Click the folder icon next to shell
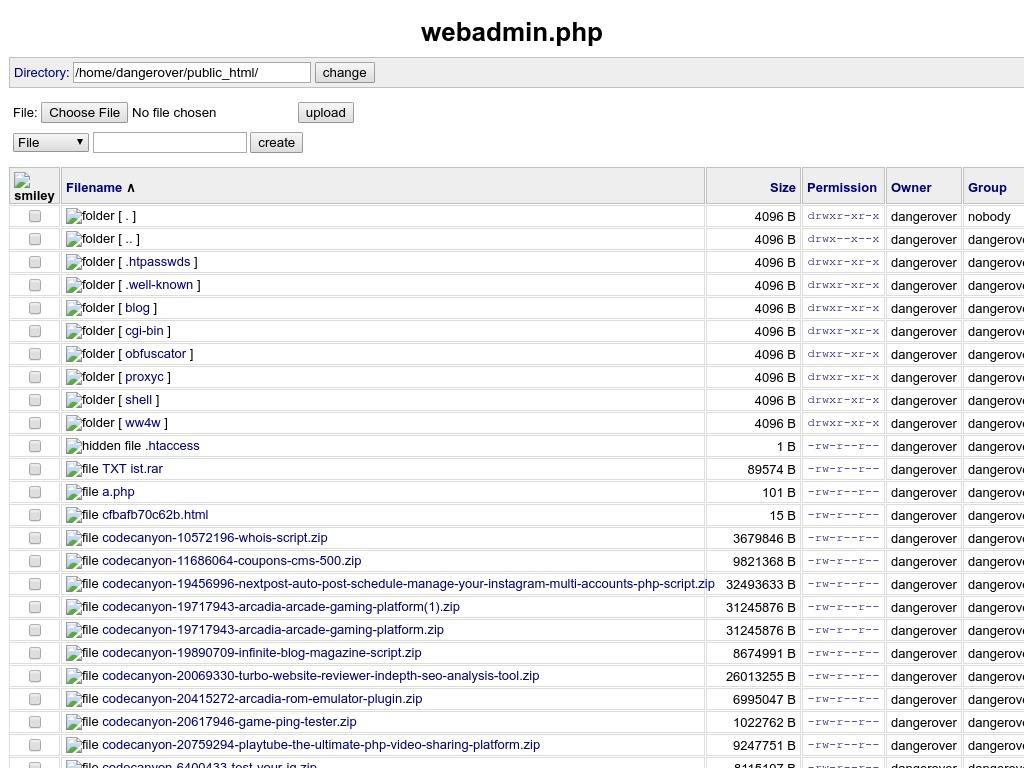The image size is (1024, 768). pyautogui.click(x=74, y=400)
